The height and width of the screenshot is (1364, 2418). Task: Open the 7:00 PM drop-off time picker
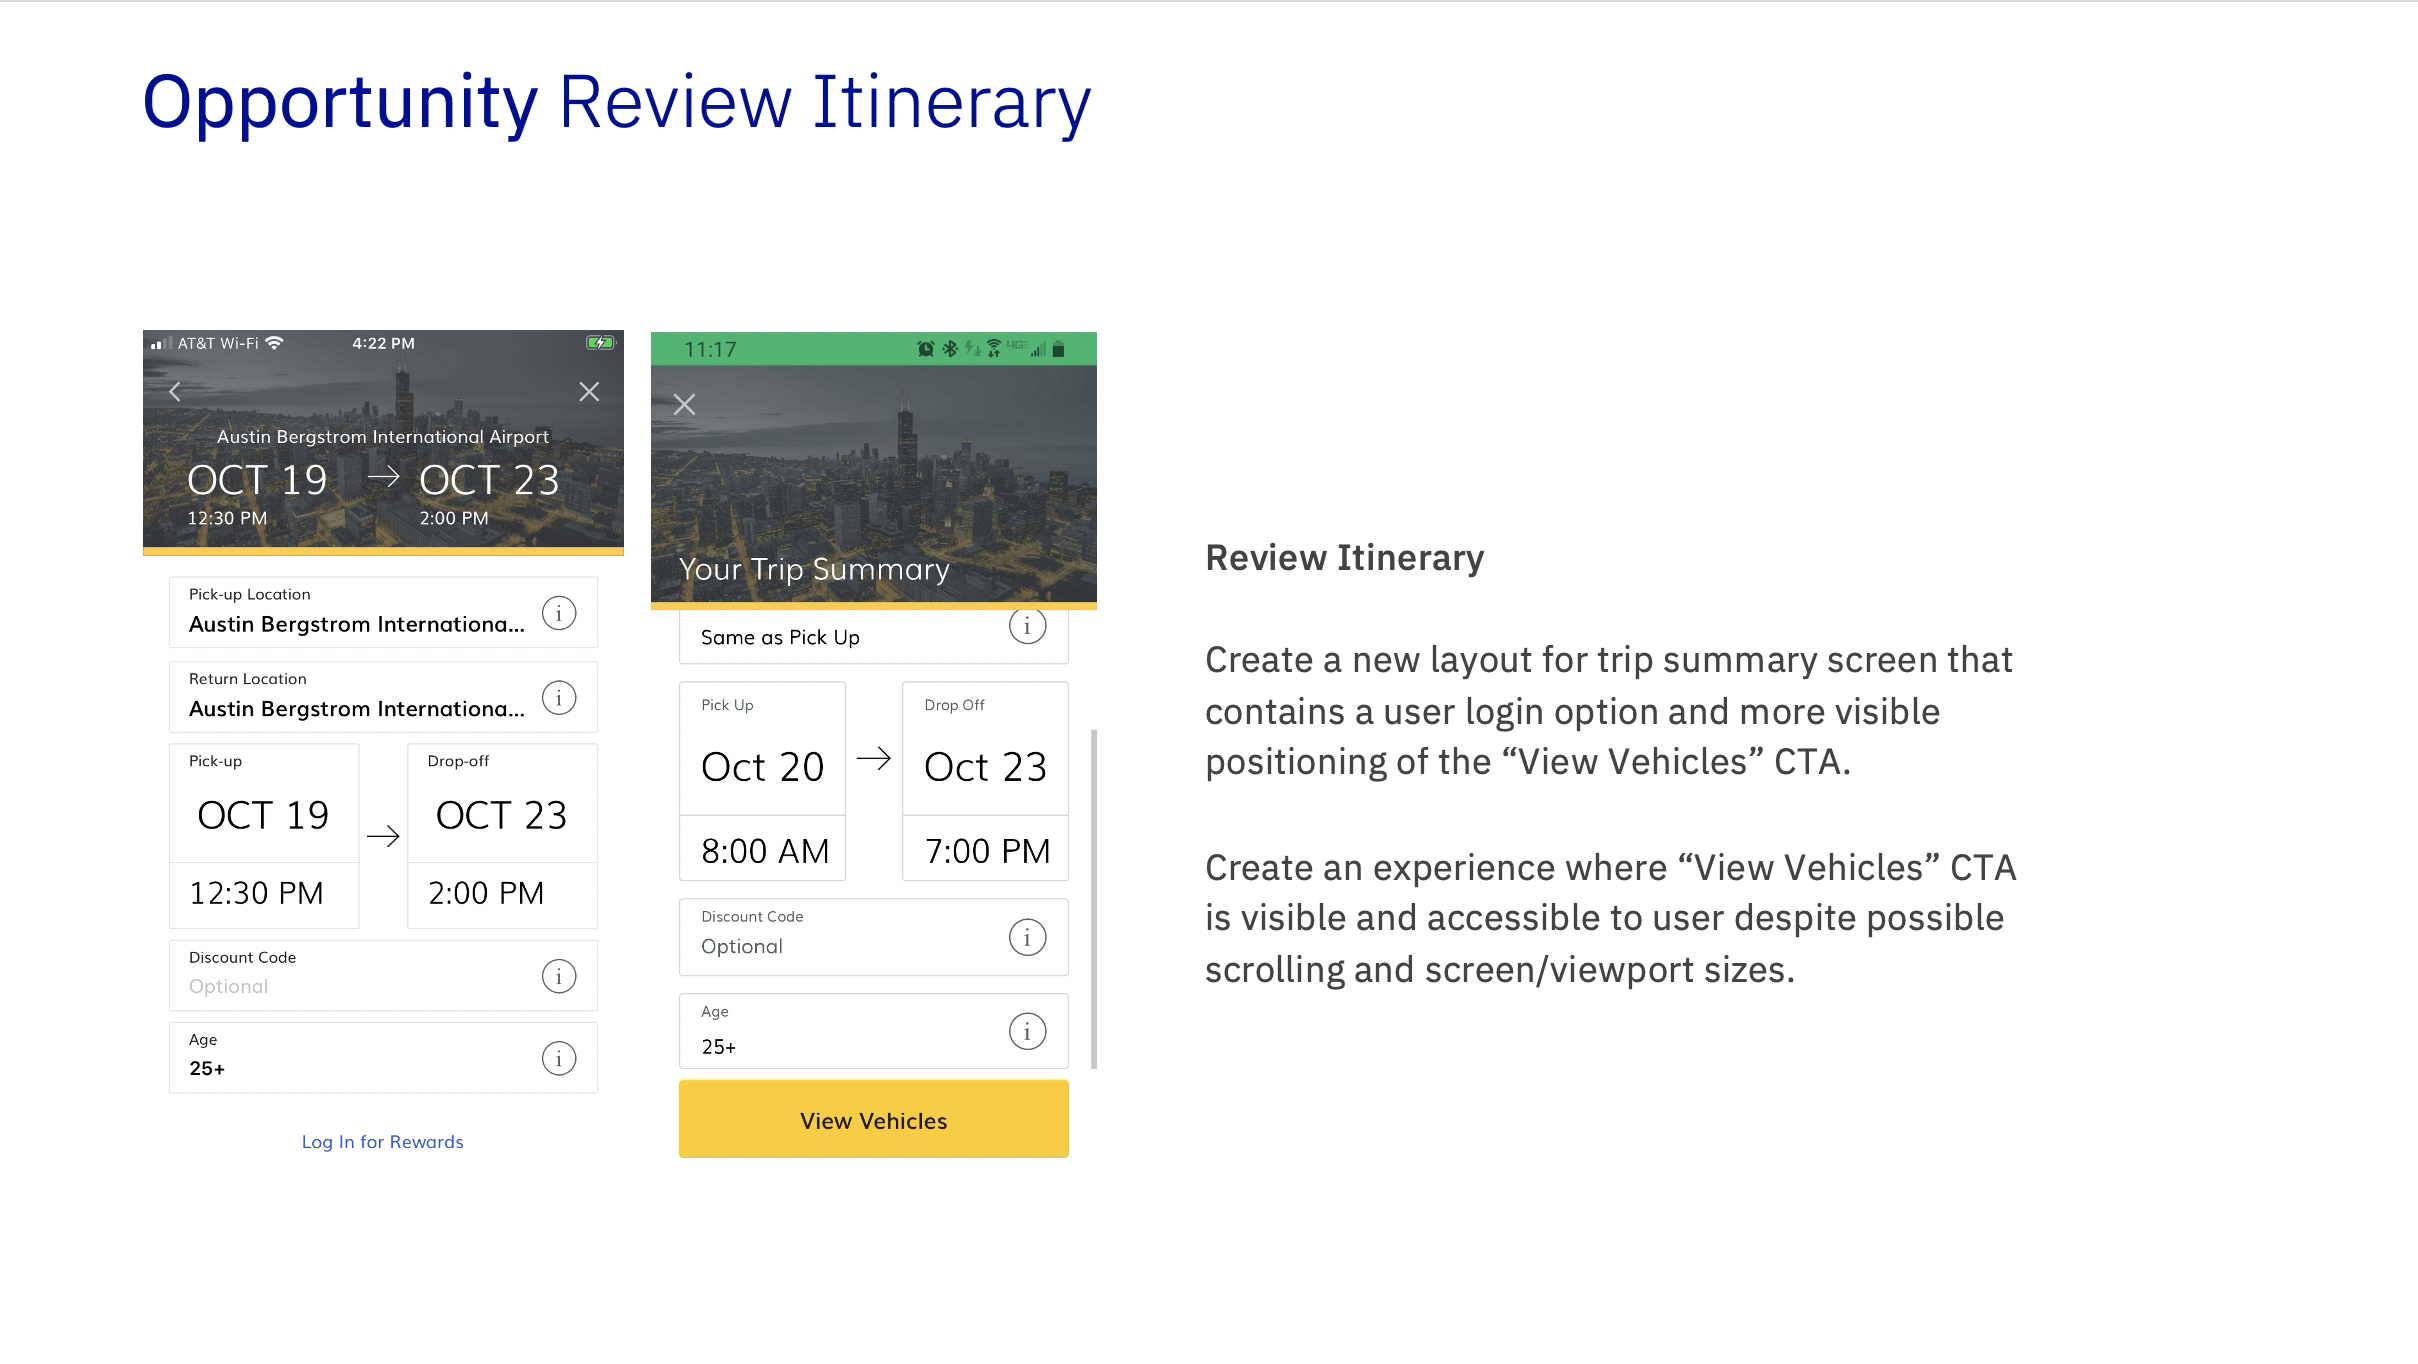(986, 850)
